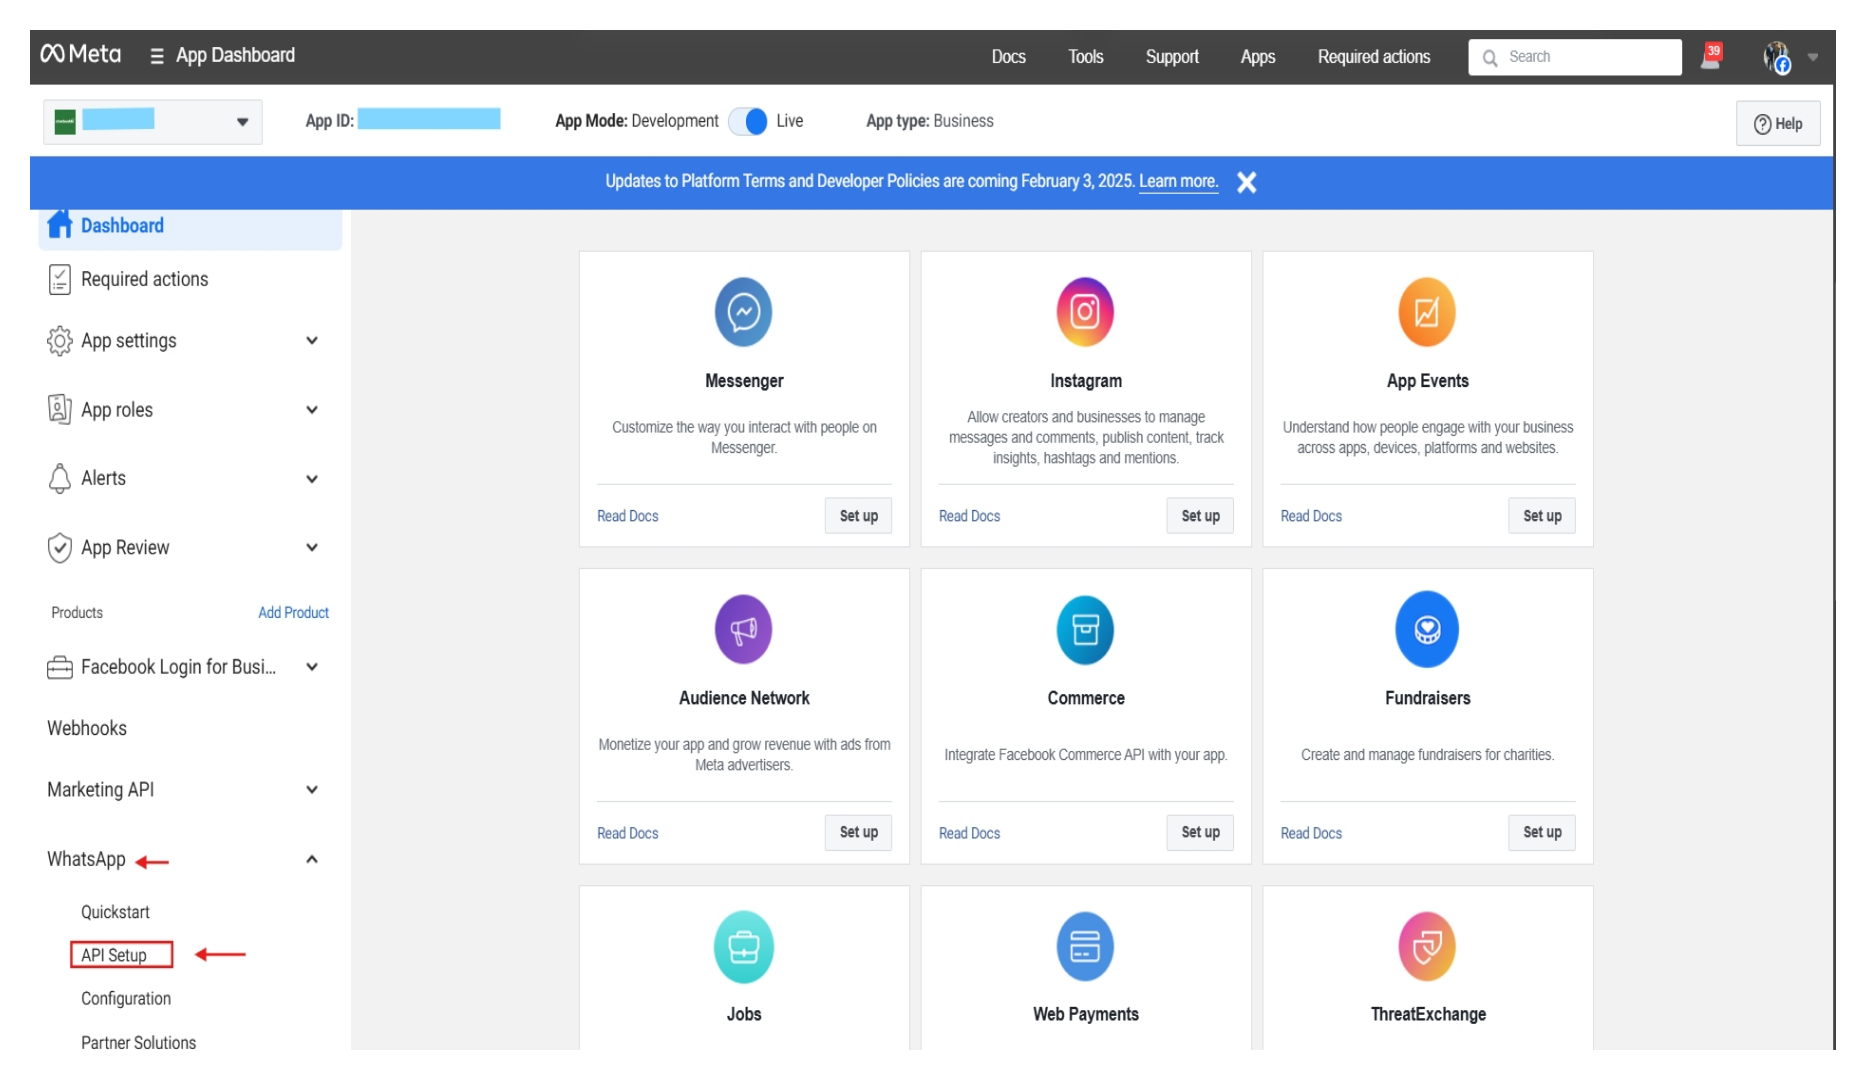The image size is (1866, 1080).
Task: Collapse the WhatsApp section
Action: point(312,859)
